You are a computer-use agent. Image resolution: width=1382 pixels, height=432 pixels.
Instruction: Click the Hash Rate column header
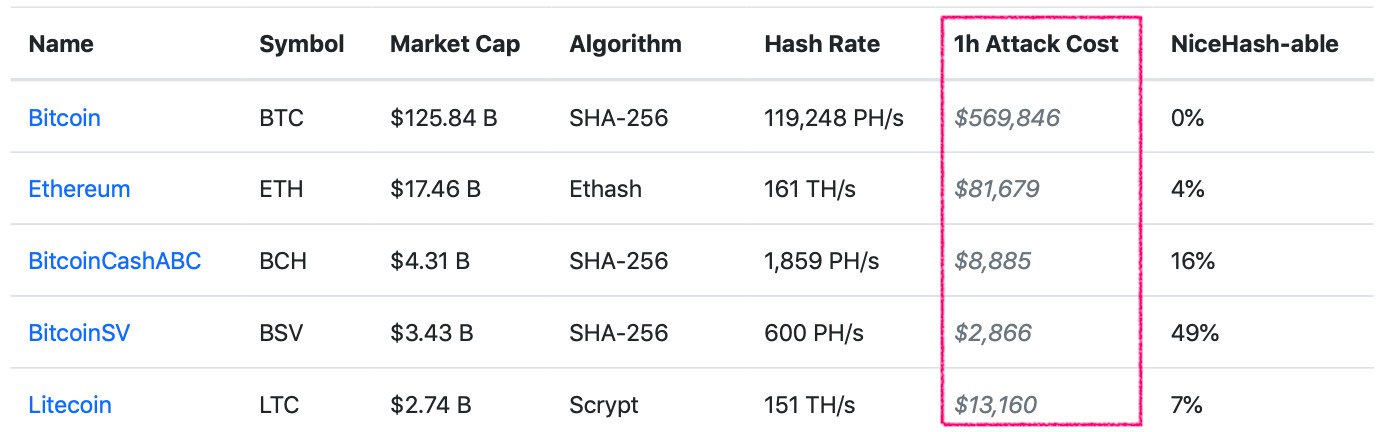[x=822, y=44]
